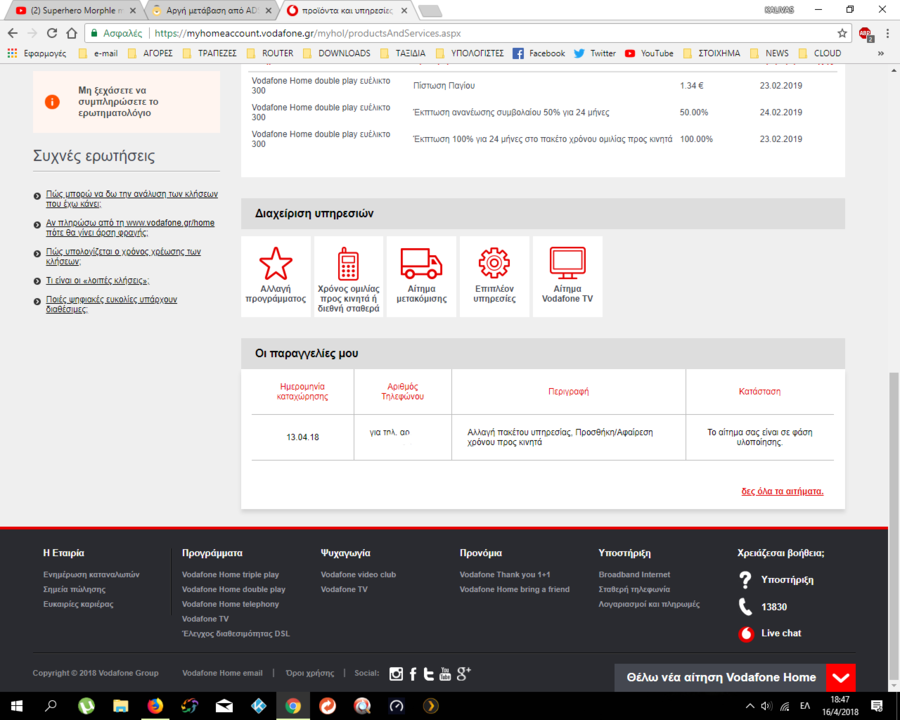Go back with the browser back arrow

13,33
